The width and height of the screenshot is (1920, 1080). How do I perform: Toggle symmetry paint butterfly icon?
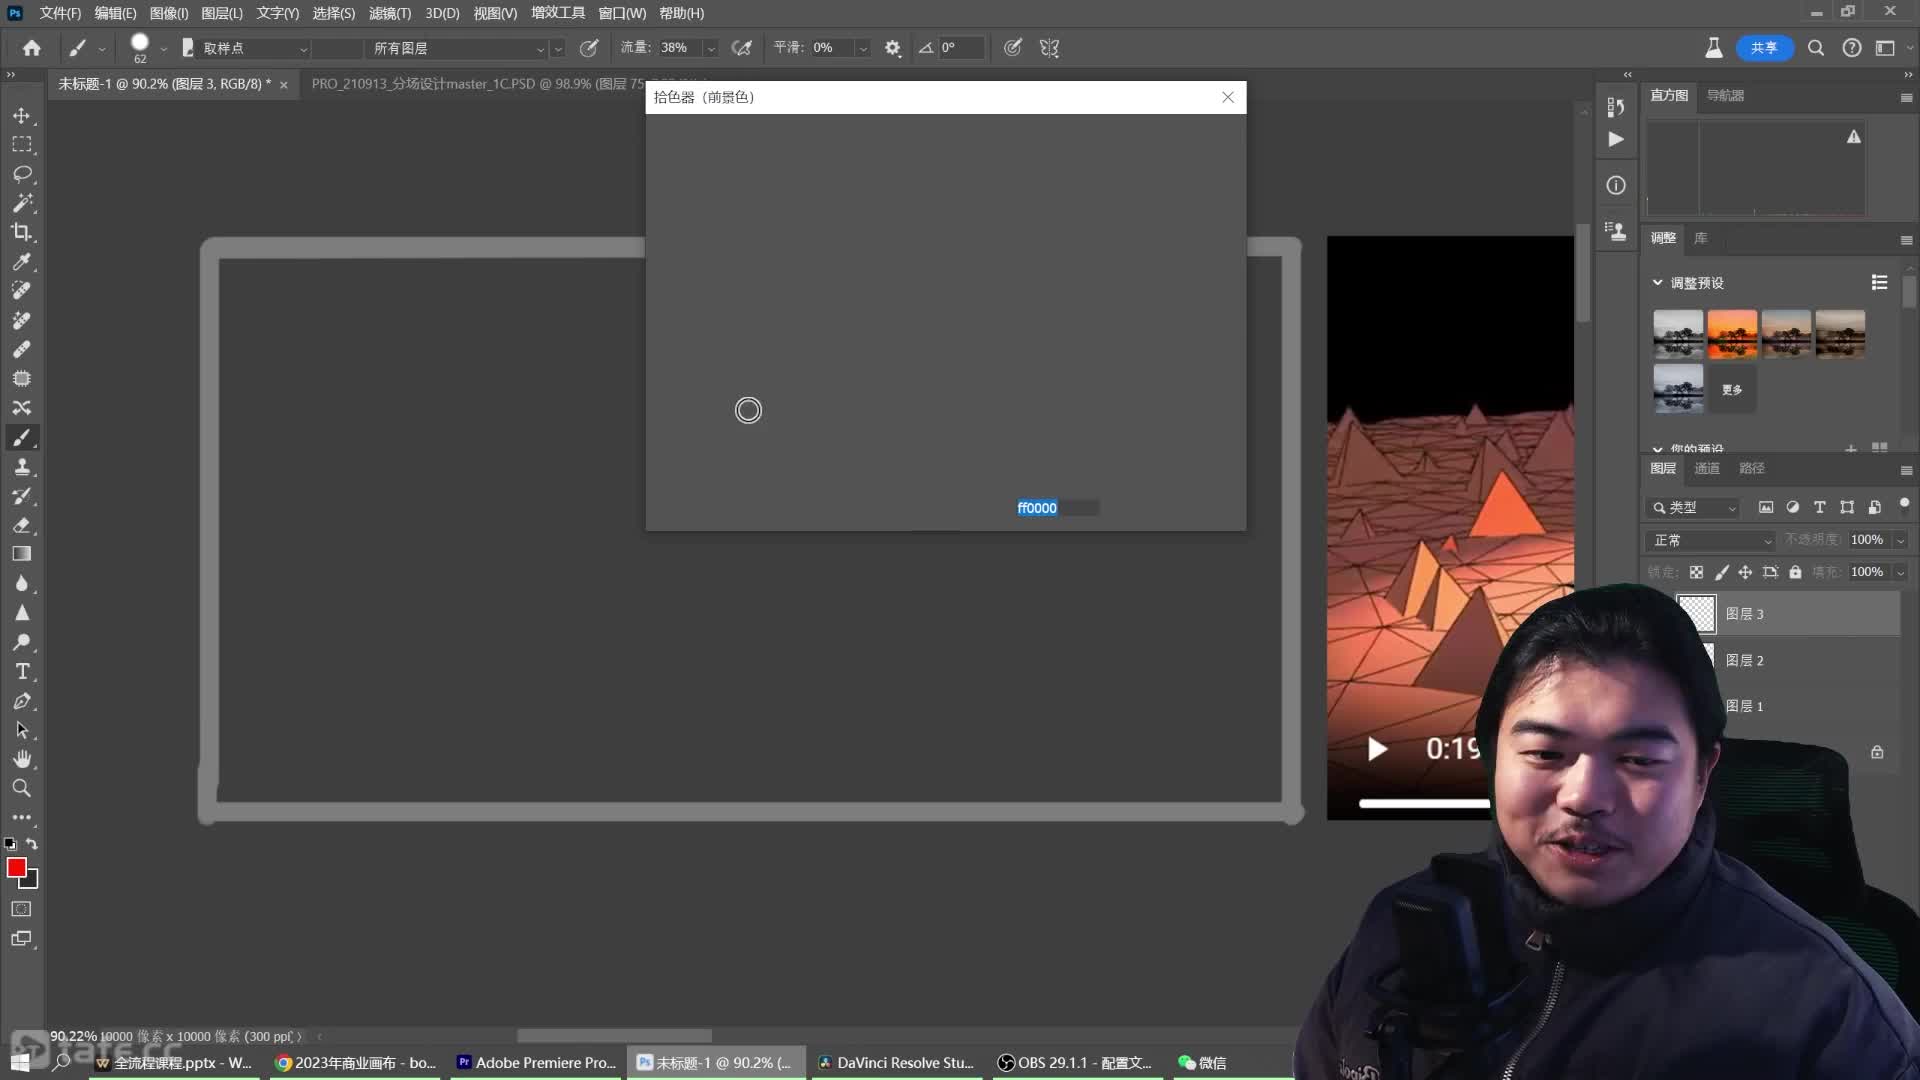[x=1049, y=48]
